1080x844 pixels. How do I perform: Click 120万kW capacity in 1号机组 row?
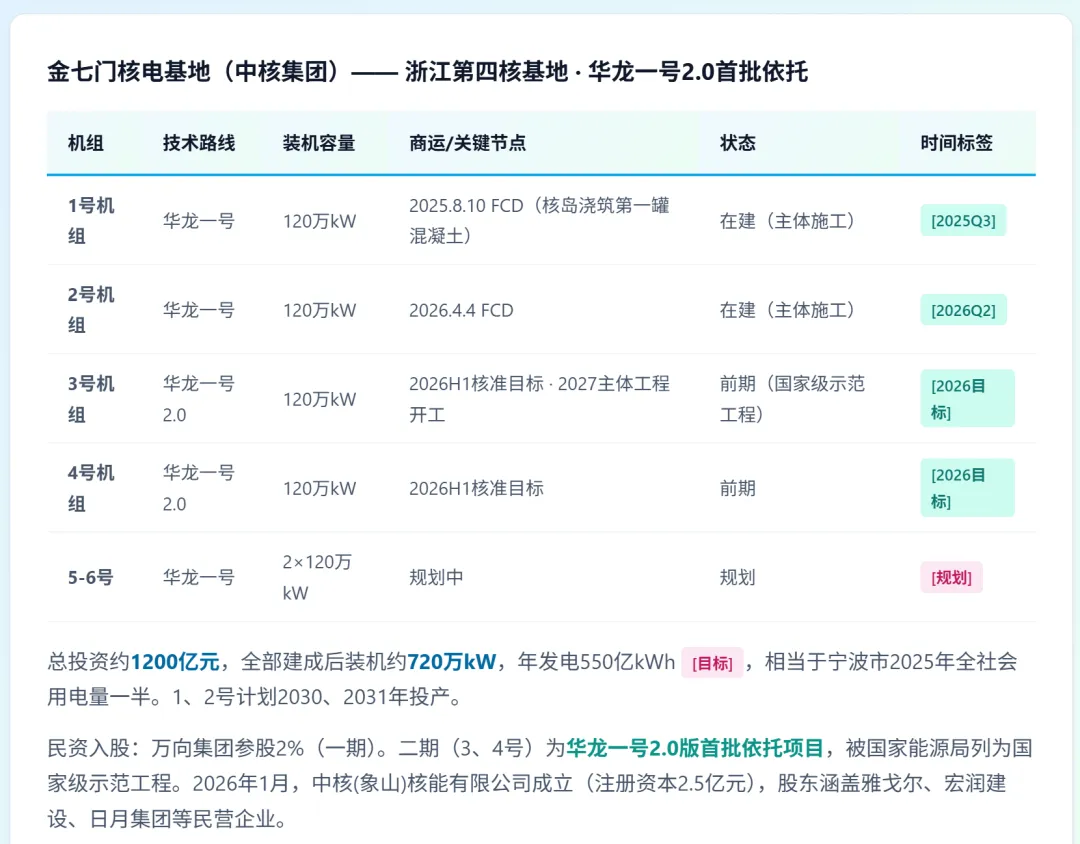click(x=320, y=221)
